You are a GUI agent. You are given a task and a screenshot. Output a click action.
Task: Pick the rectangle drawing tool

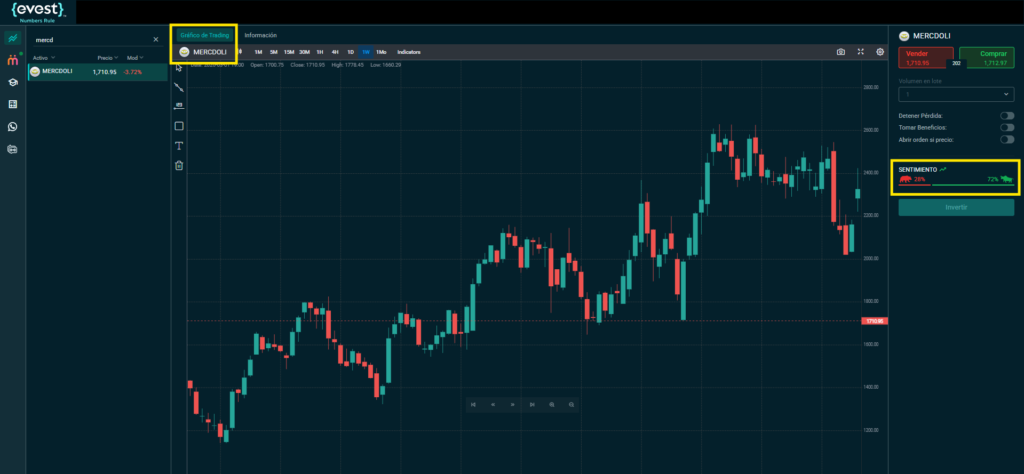tap(179, 126)
